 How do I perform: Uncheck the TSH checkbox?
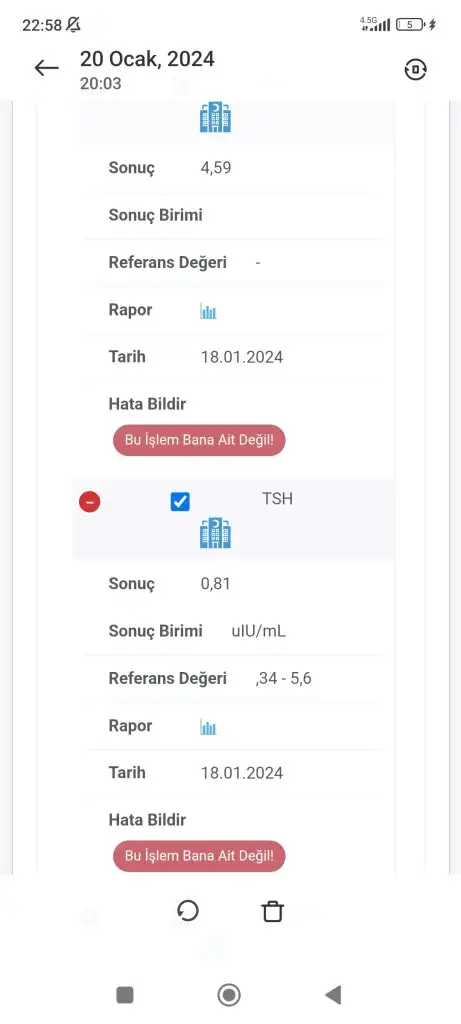pos(180,502)
